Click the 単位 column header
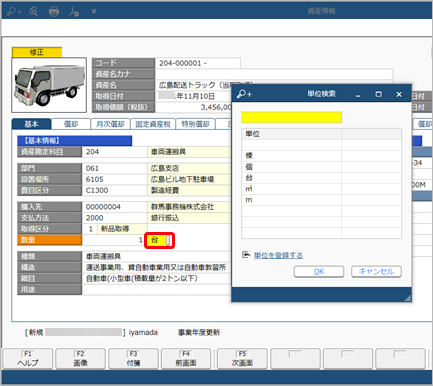The image size is (433, 386). (292, 134)
